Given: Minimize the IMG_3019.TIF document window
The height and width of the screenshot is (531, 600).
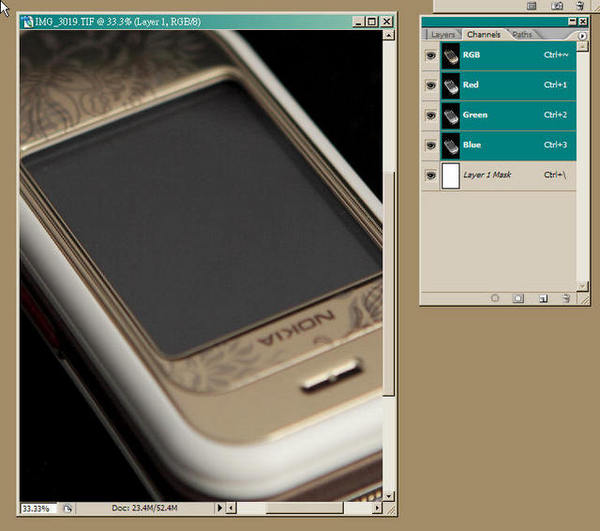Looking at the screenshot, I should click(x=358, y=22).
